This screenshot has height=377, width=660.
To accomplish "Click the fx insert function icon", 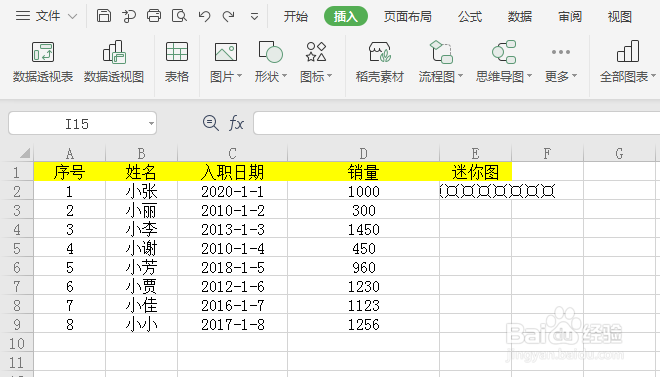I will tap(236, 124).
